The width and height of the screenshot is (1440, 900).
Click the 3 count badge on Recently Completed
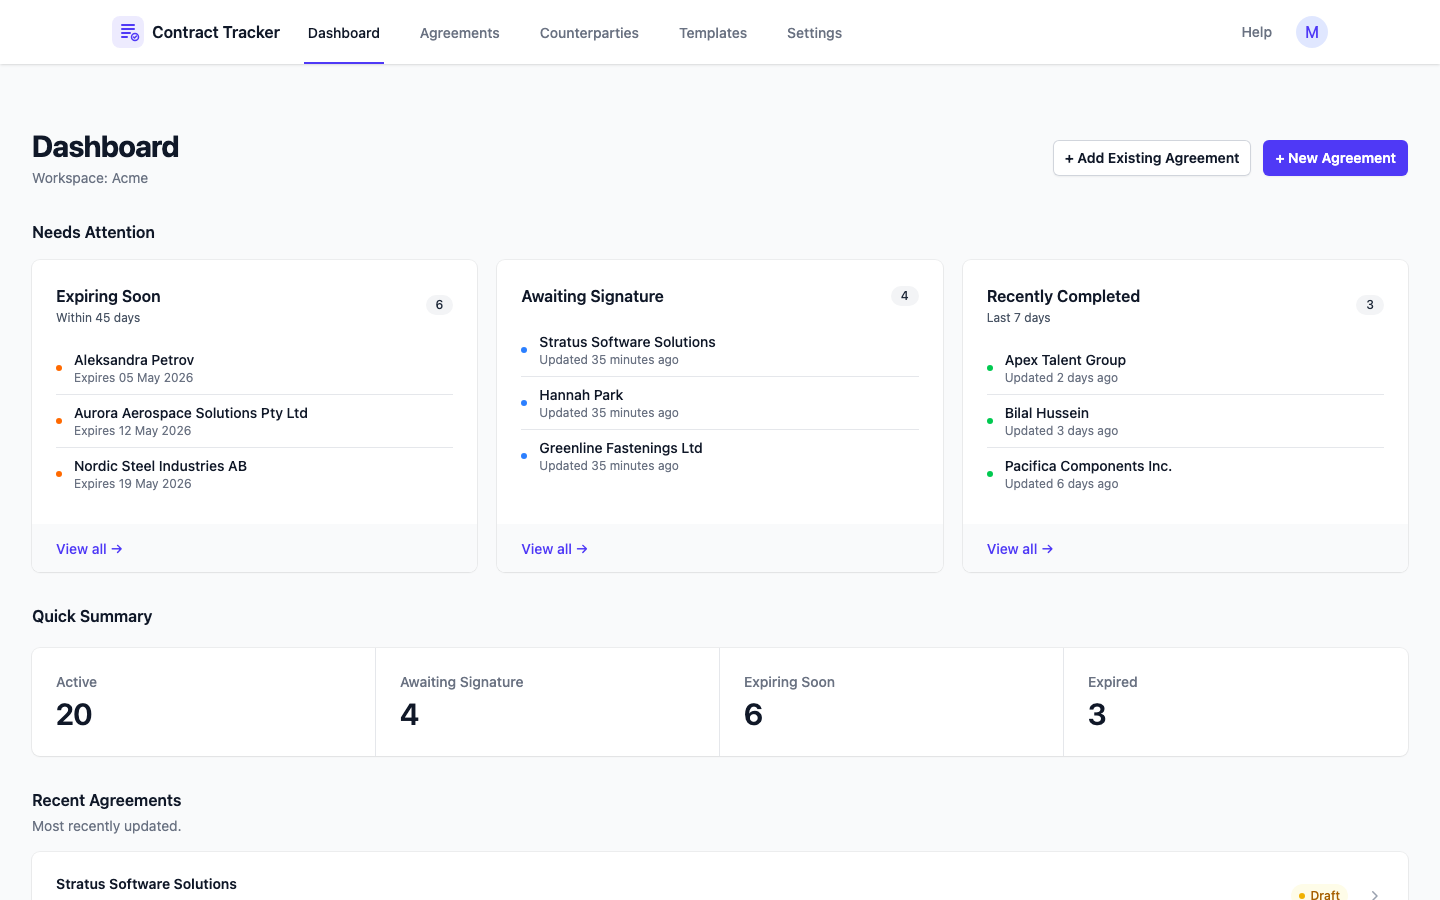click(1369, 305)
